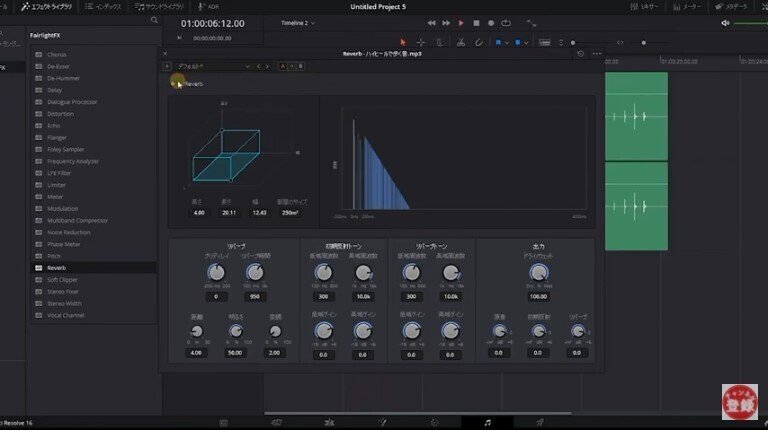Click the Limiter effect icon
Image resolution: width=768 pixels, height=431 pixels.
pos(39,185)
